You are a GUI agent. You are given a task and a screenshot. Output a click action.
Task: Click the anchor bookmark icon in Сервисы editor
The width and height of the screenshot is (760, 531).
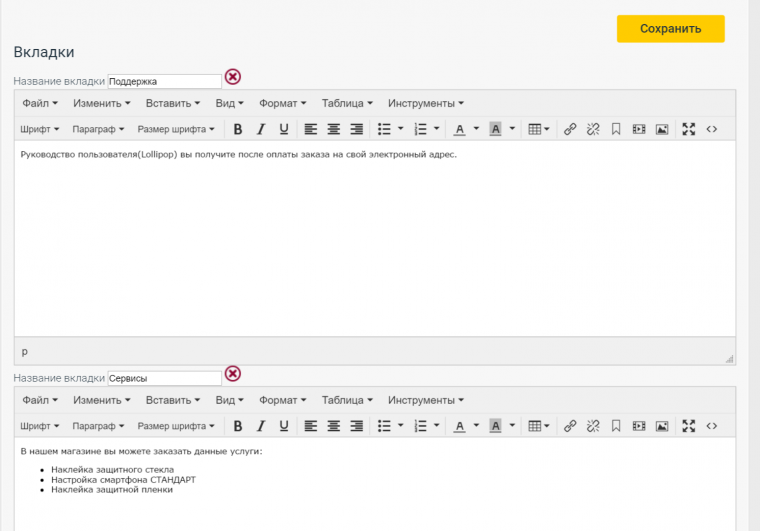point(616,426)
